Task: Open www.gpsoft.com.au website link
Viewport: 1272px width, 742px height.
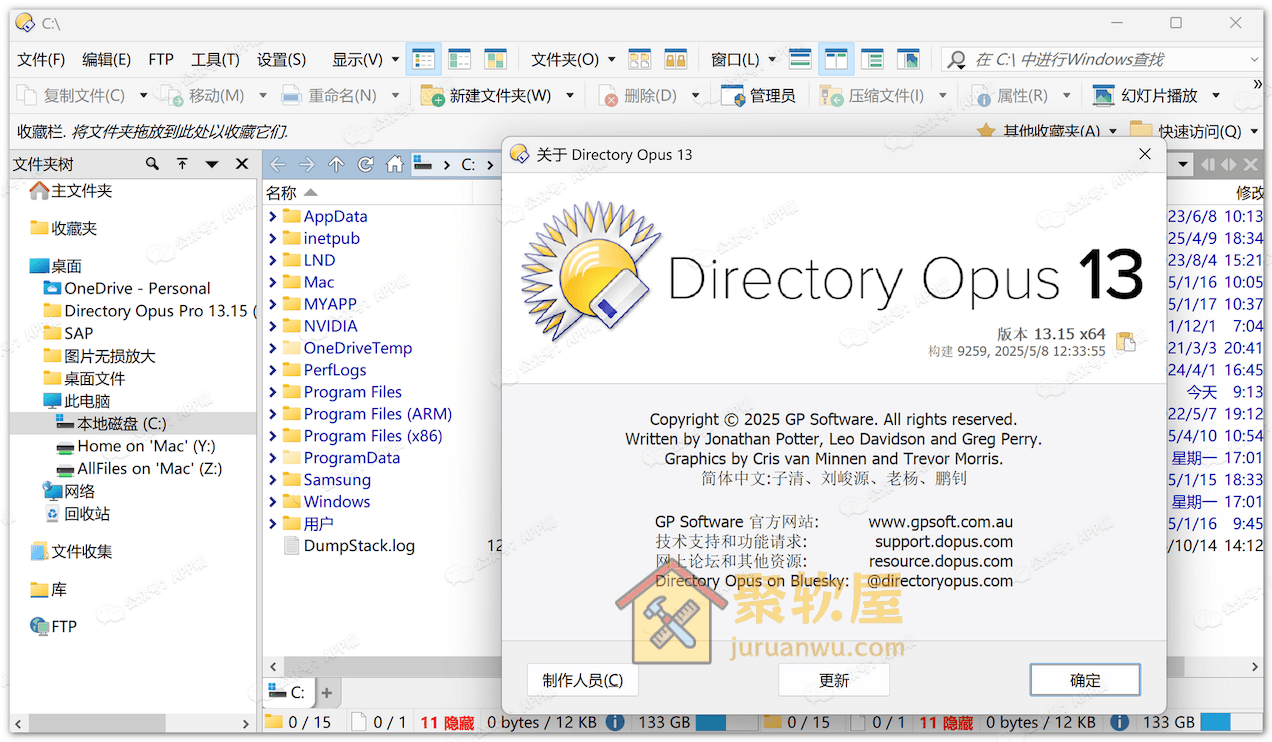Action: 941,521
